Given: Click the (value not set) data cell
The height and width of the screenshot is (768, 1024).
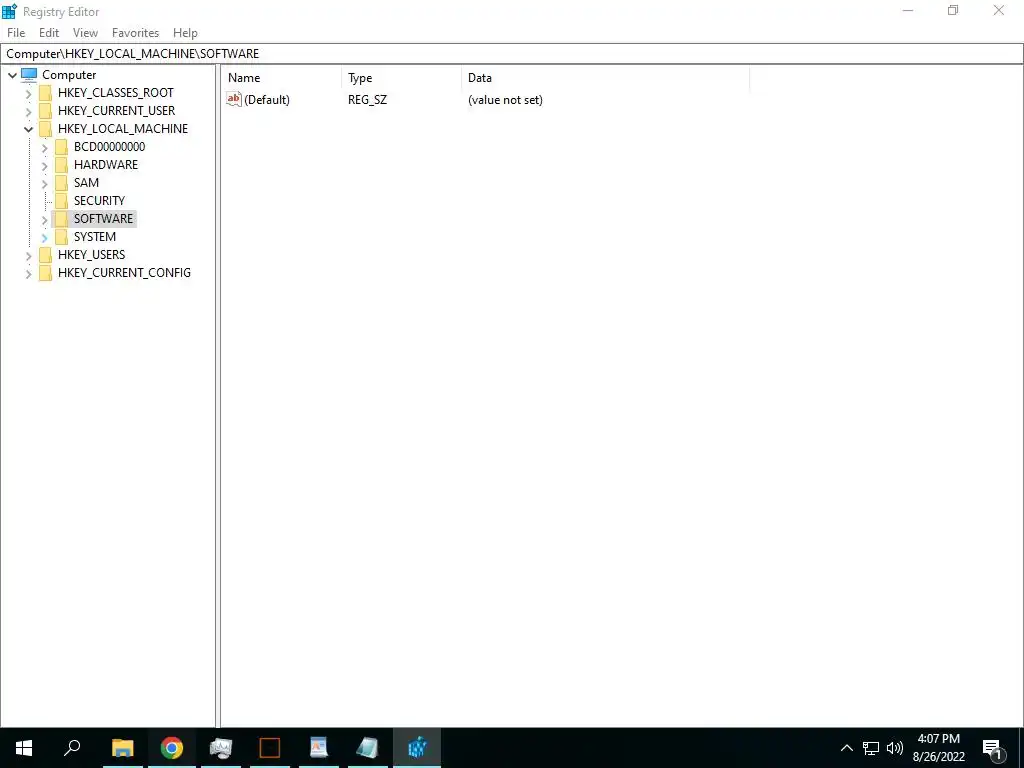Looking at the screenshot, I should point(505,100).
